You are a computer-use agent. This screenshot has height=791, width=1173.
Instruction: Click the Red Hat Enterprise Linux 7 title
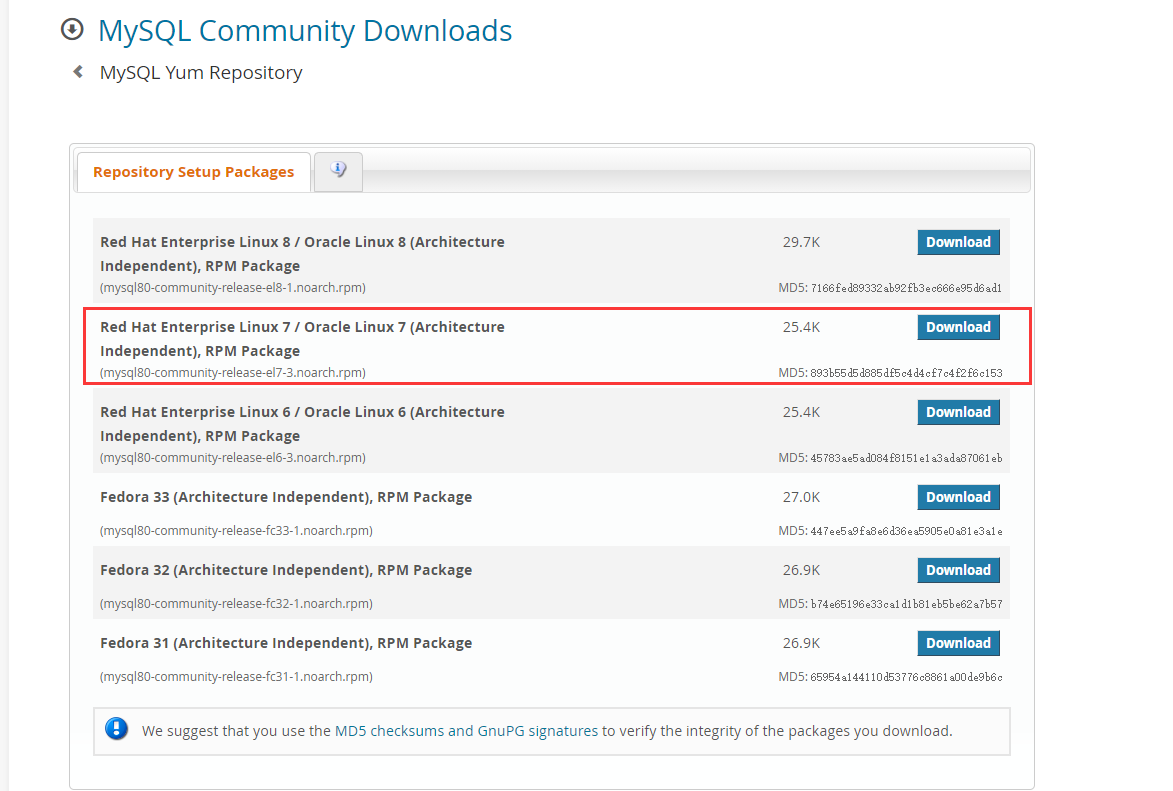[x=302, y=339]
